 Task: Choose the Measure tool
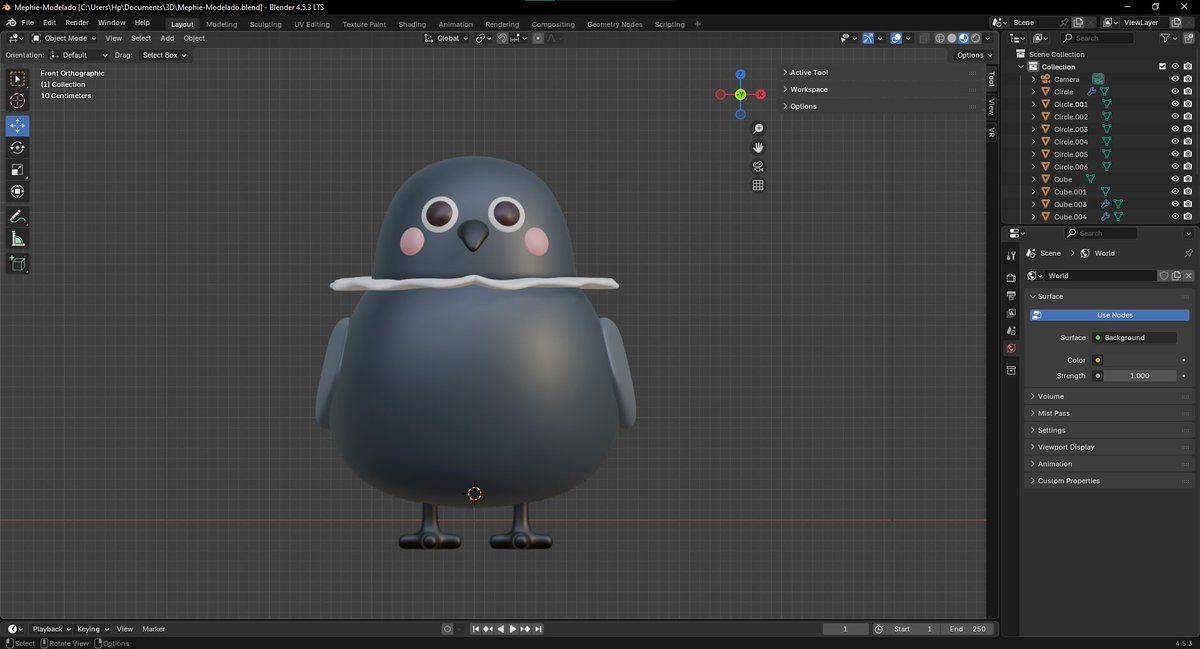(x=17, y=239)
